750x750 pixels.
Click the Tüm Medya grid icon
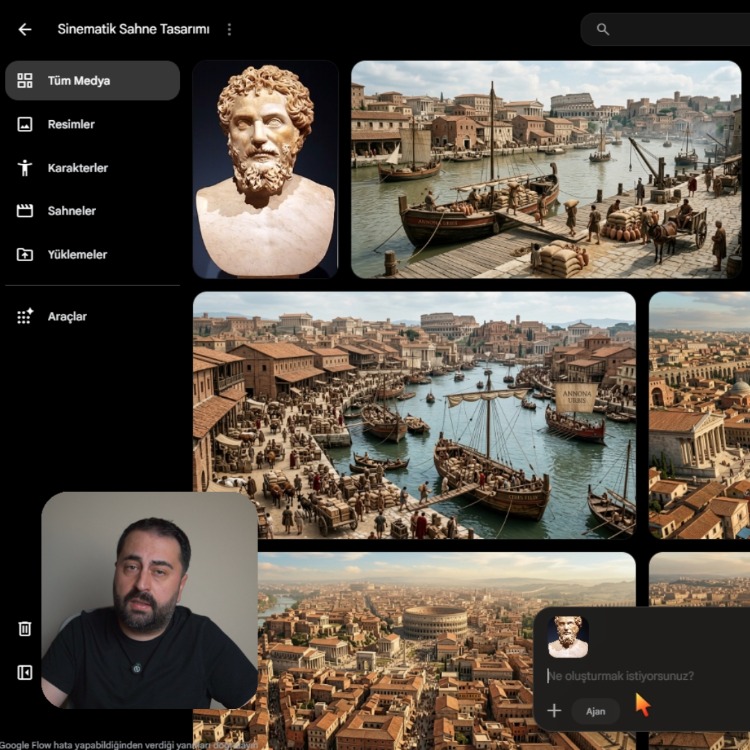[25, 80]
